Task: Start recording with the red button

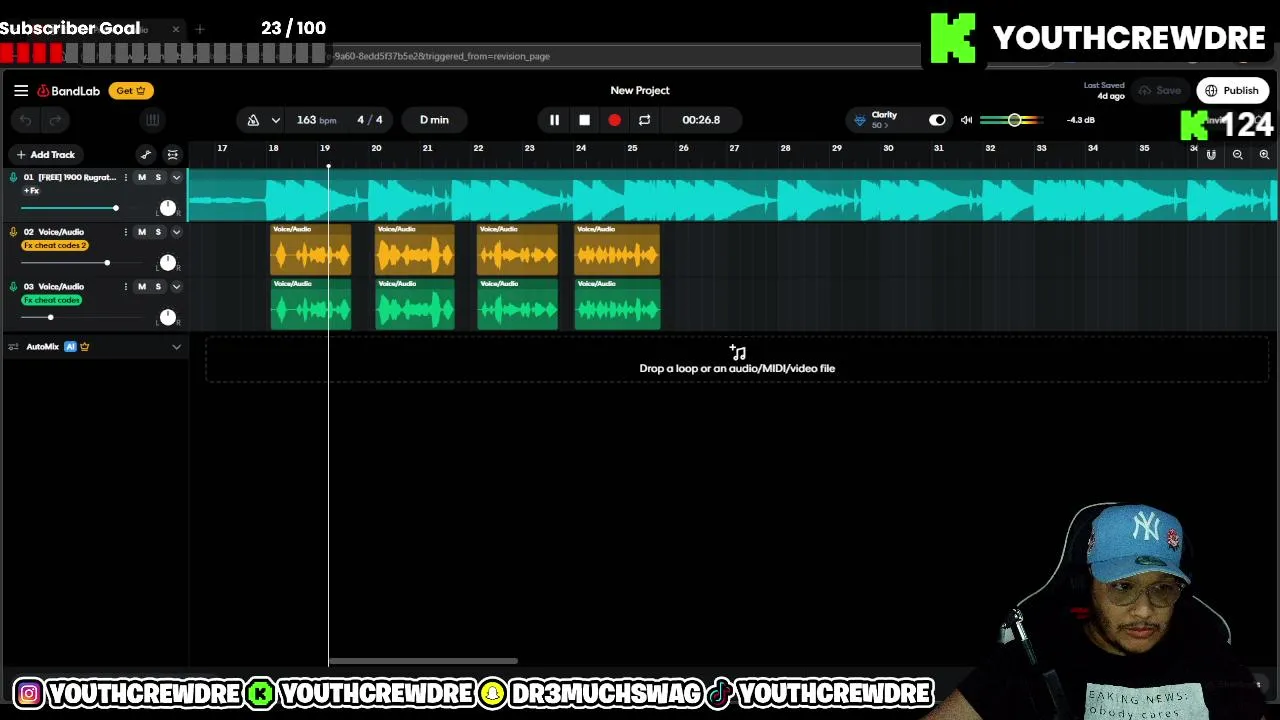Action: 614,120
